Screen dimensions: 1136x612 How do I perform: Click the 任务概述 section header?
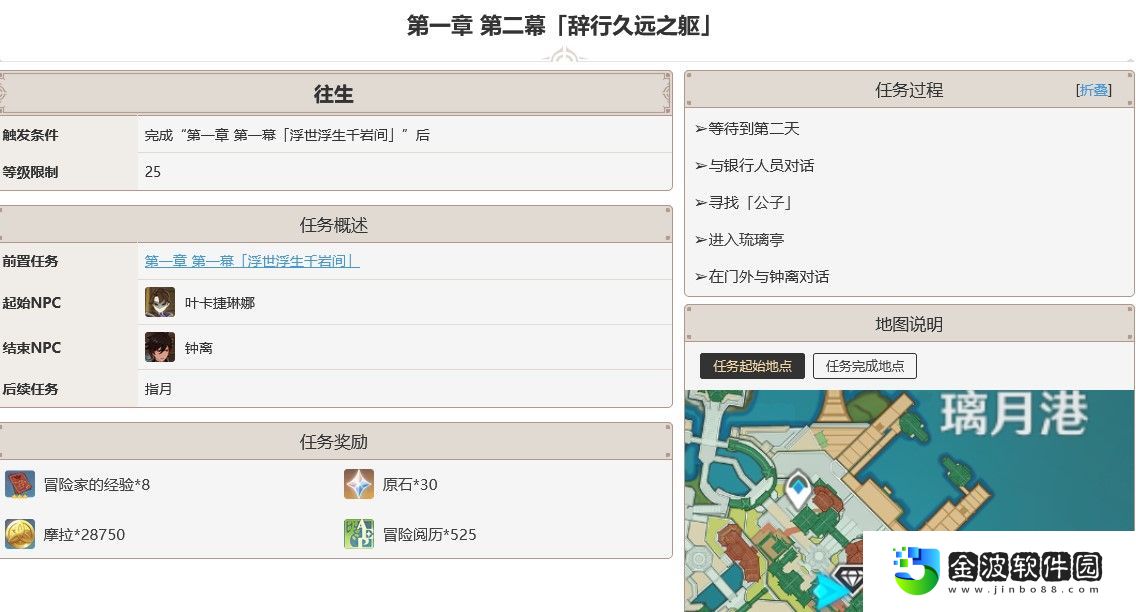click(x=334, y=225)
